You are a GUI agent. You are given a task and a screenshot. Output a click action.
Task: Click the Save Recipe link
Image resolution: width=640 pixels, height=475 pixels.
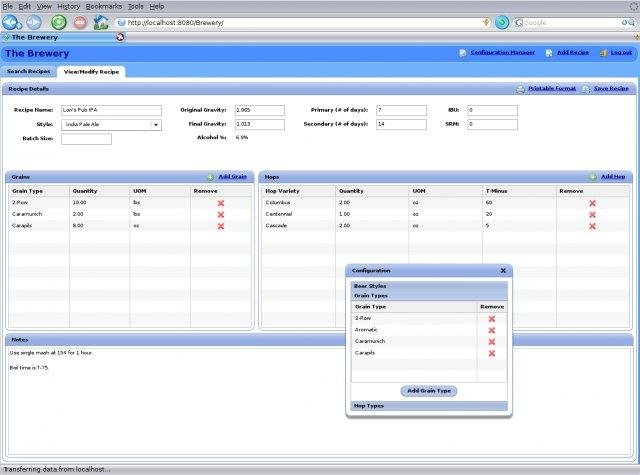[x=611, y=89]
